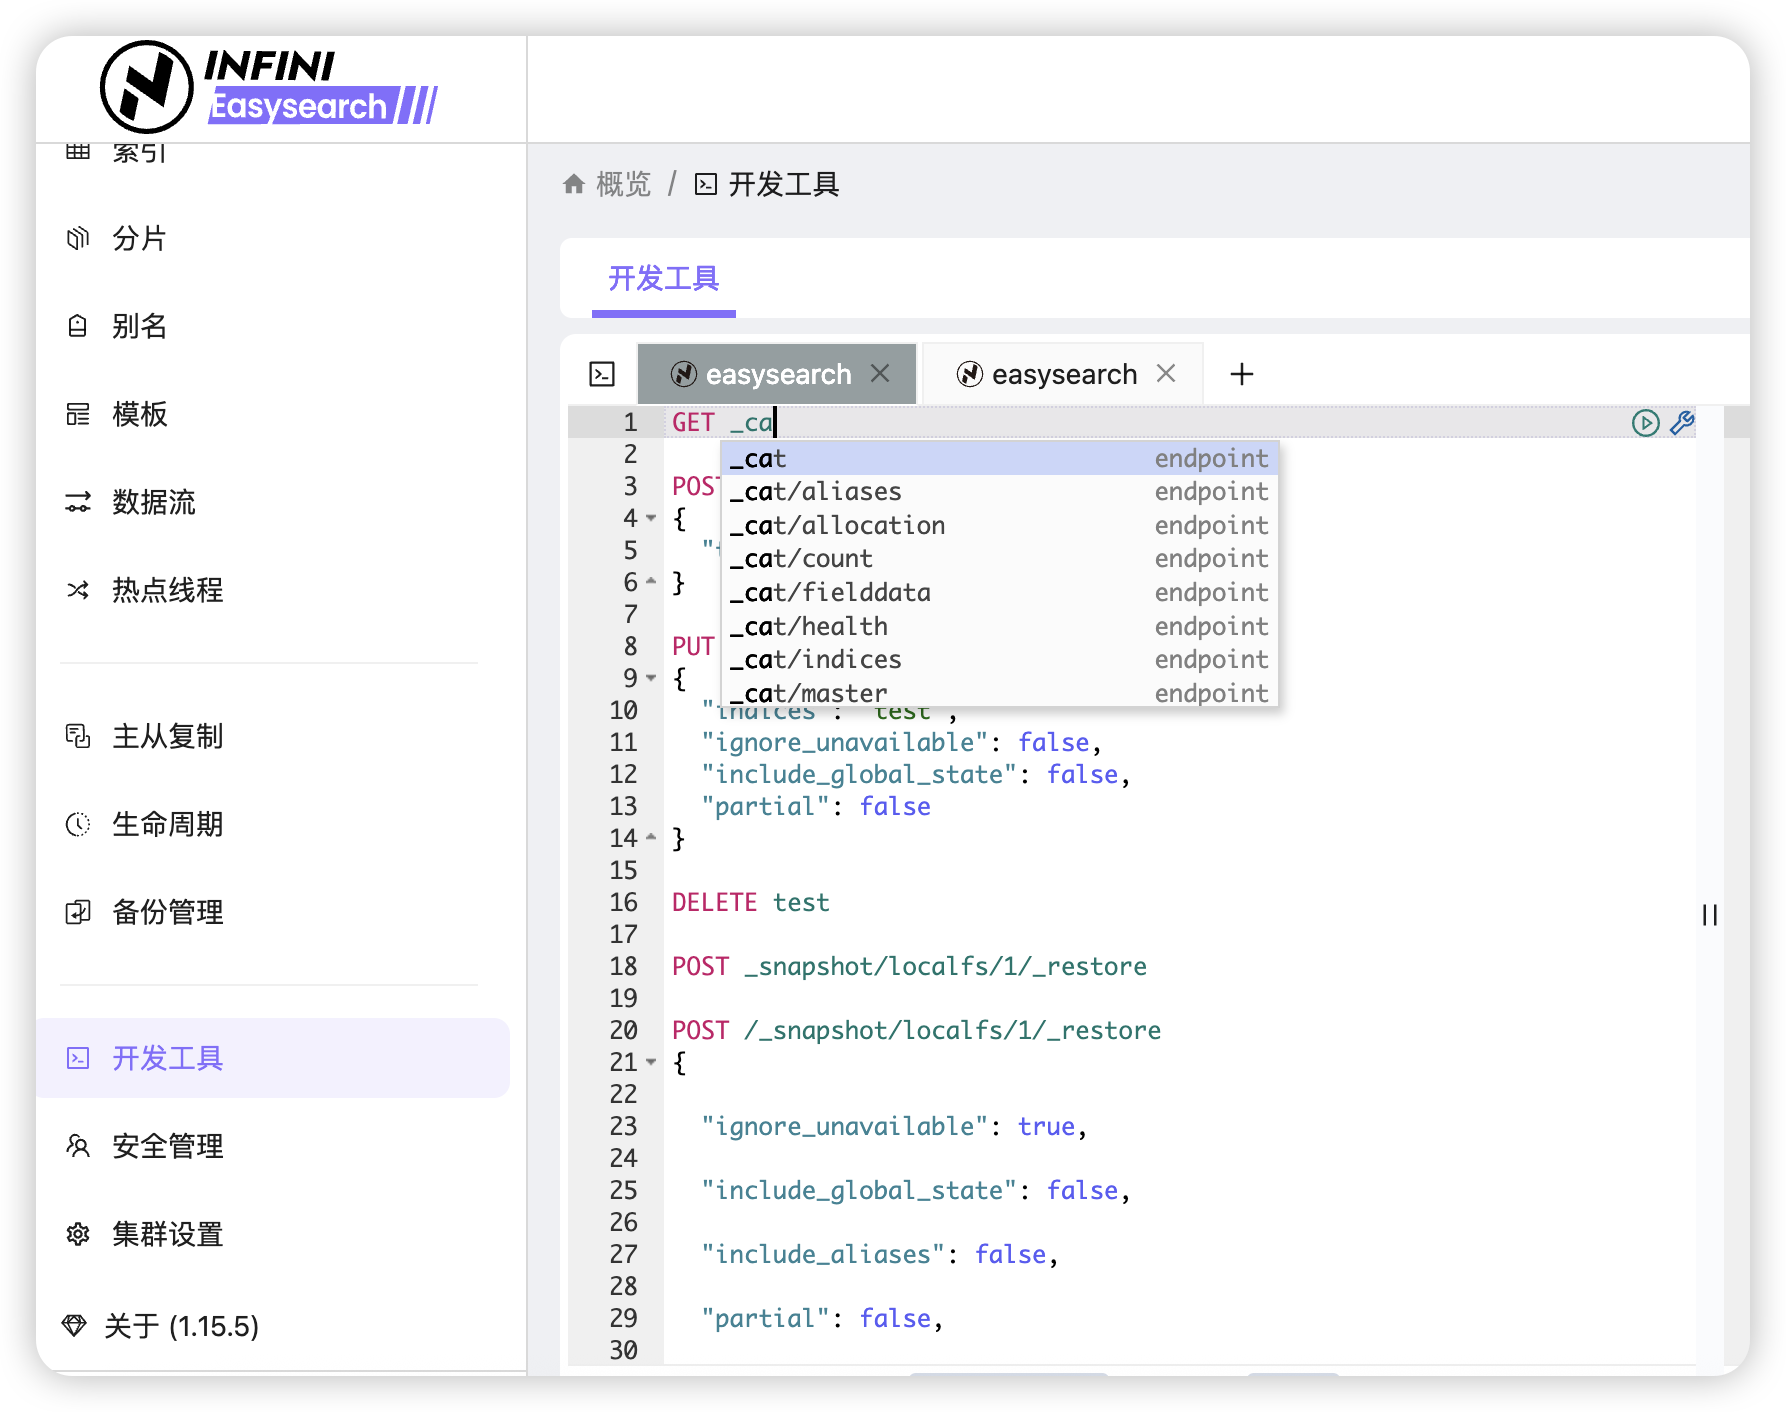Fold the closing brace at line 14

coord(651,837)
